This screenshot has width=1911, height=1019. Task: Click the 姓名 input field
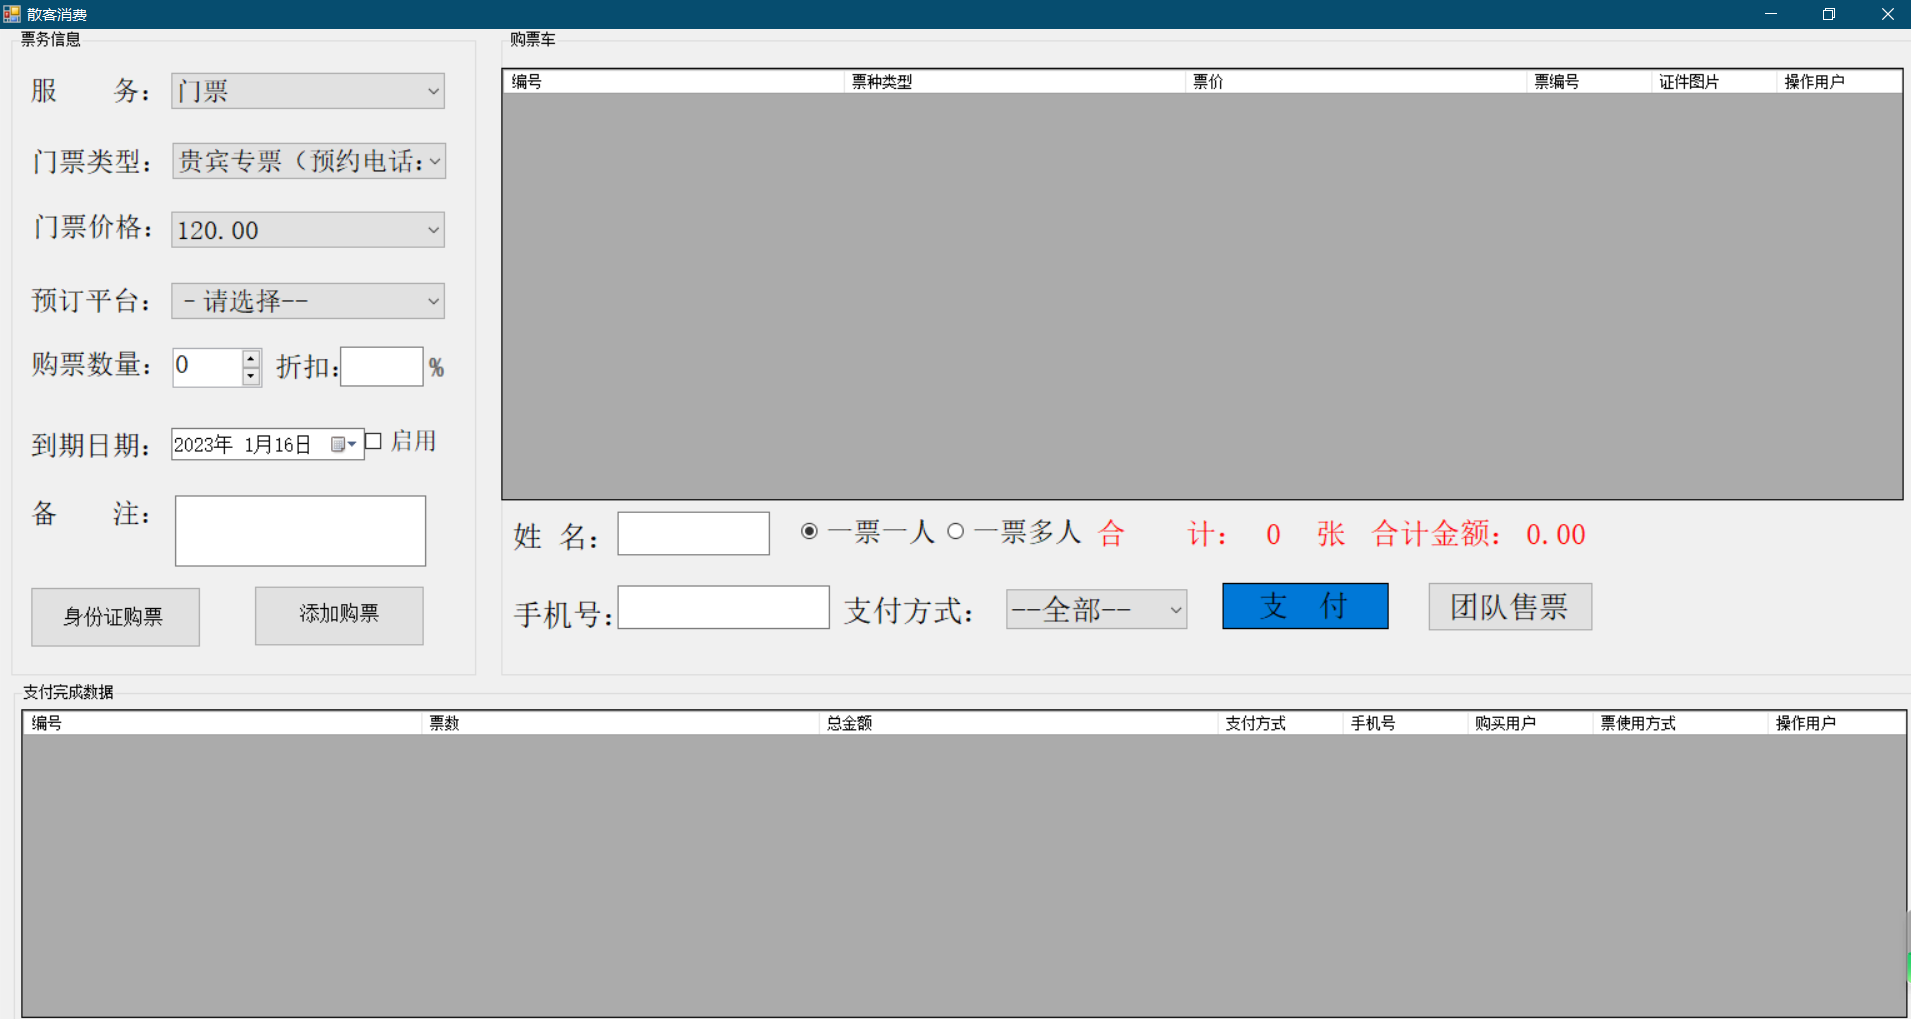click(x=693, y=533)
